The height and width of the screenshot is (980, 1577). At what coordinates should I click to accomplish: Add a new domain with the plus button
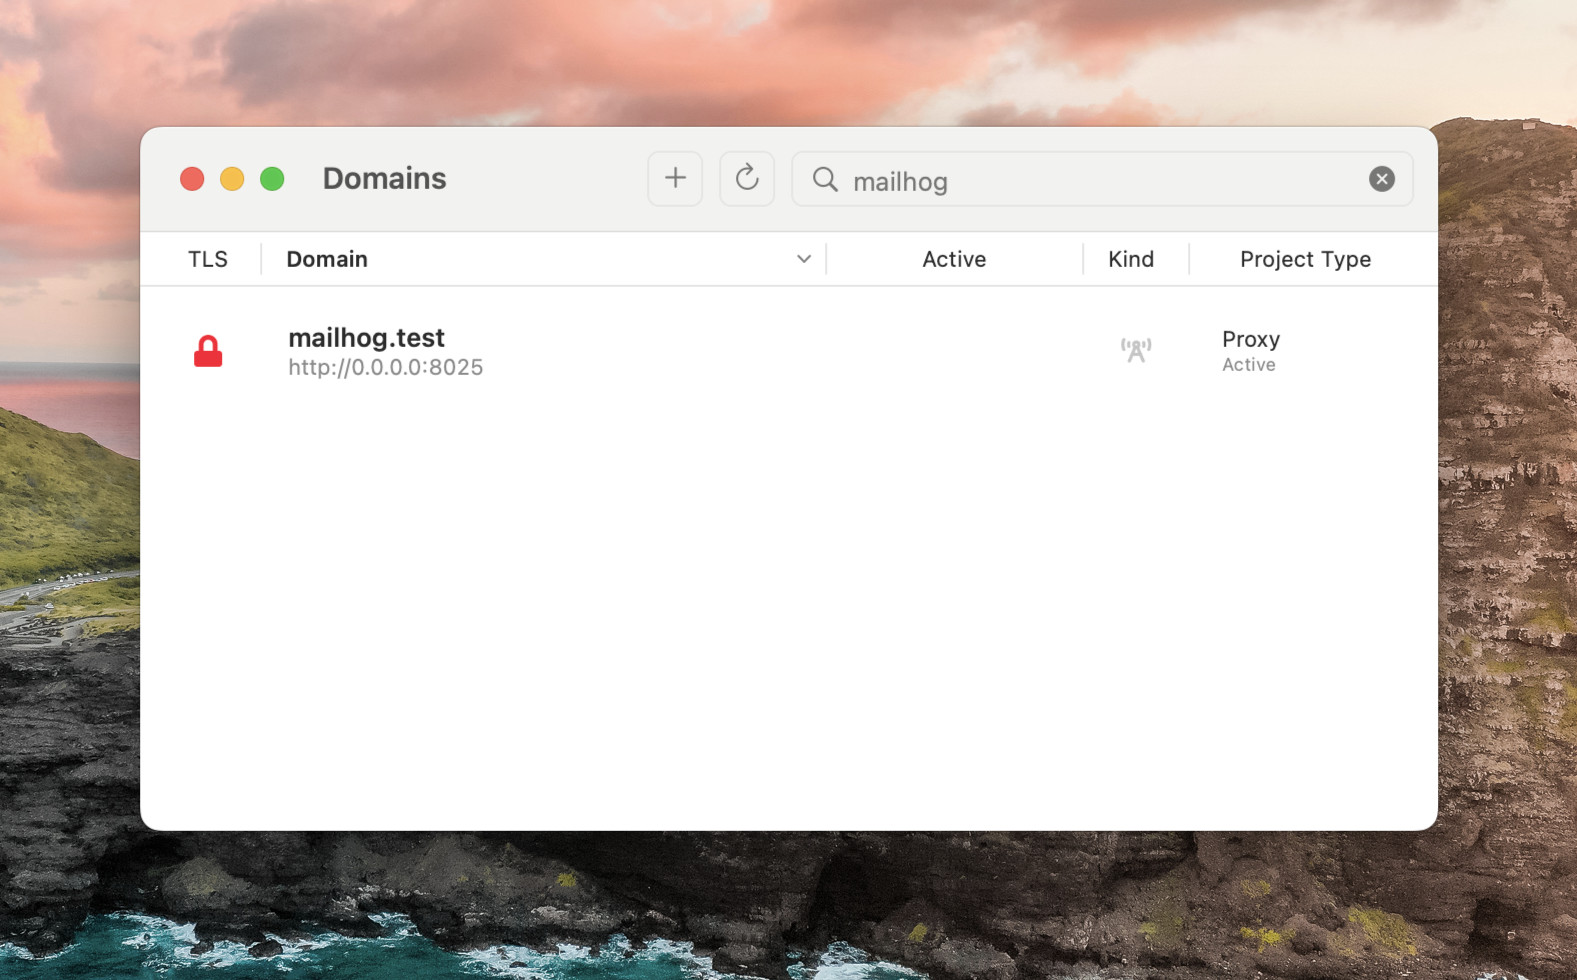click(x=675, y=179)
